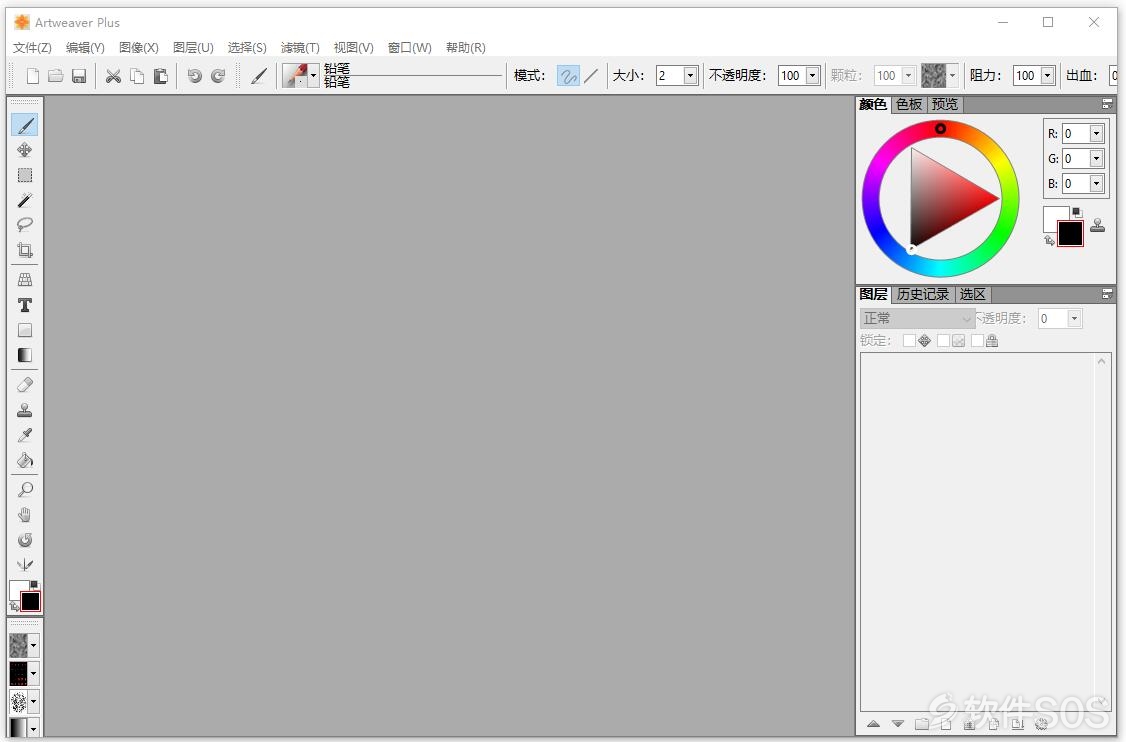This screenshot has height=742, width=1126.
Task: Click the Undo arrow icon
Action: click(x=195, y=76)
